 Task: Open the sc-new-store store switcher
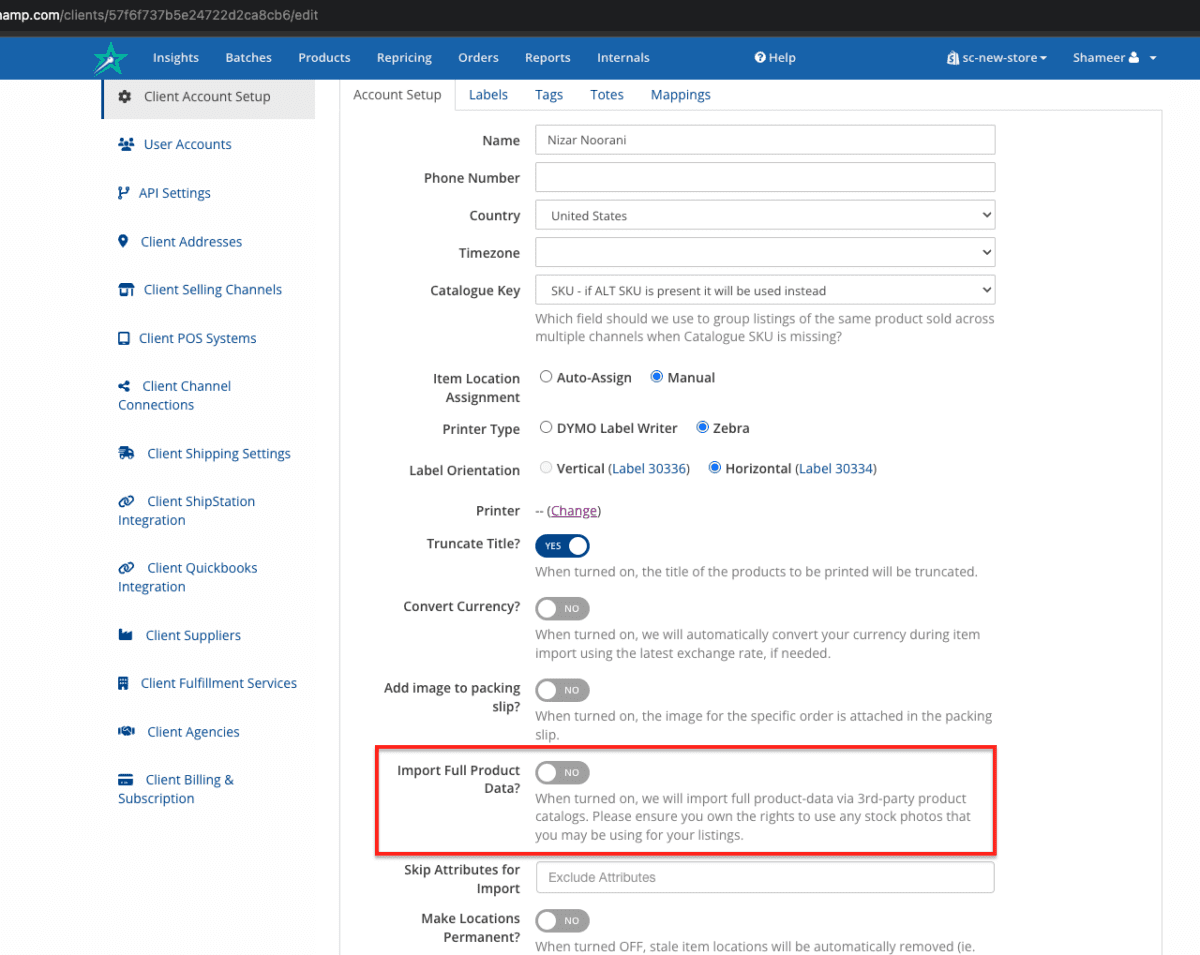pos(996,58)
